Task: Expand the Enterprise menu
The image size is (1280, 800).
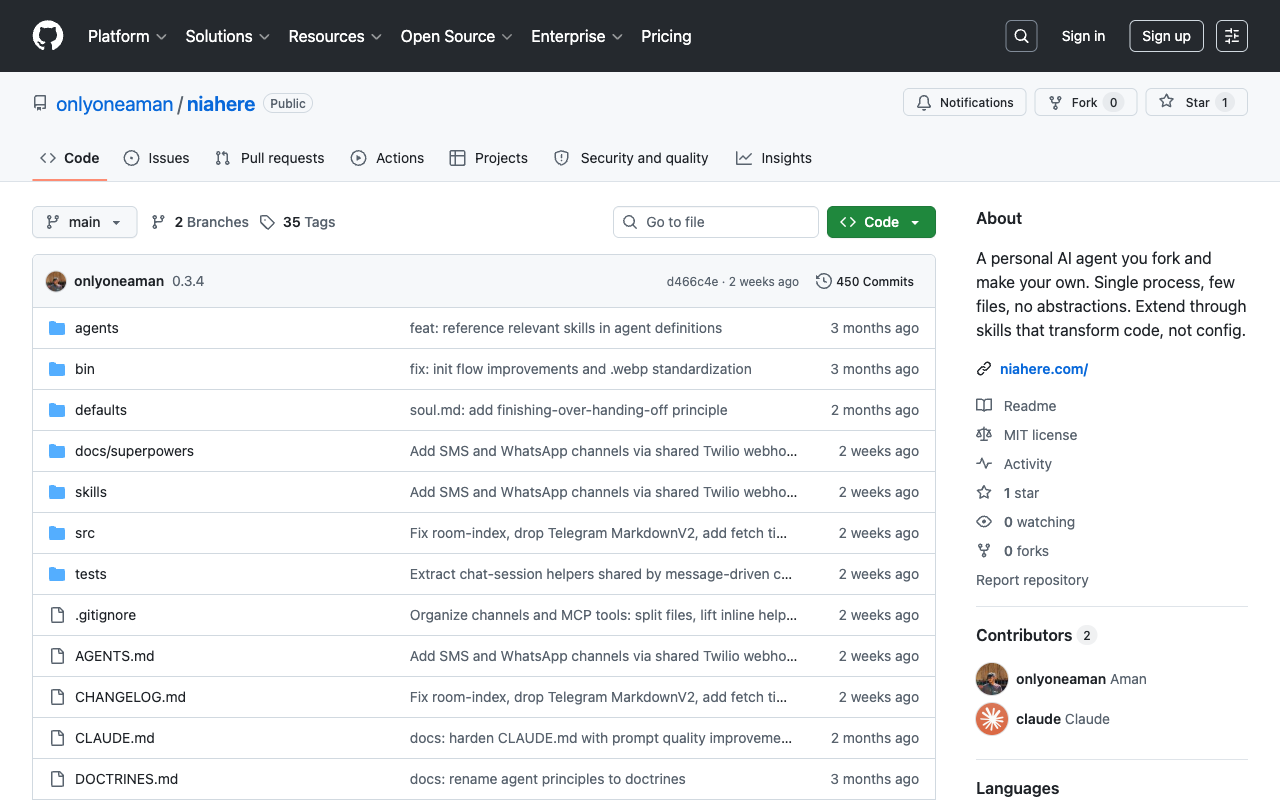Action: pos(577,36)
